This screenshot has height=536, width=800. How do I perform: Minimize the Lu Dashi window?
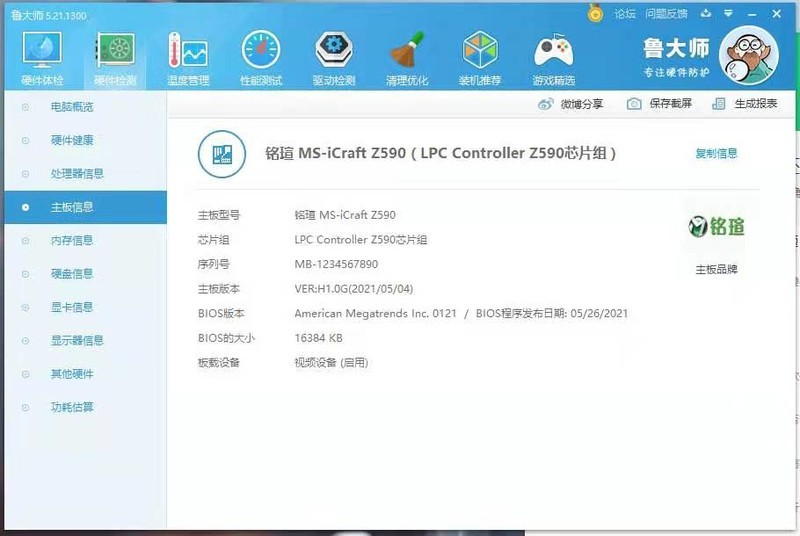tap(752, 14)
